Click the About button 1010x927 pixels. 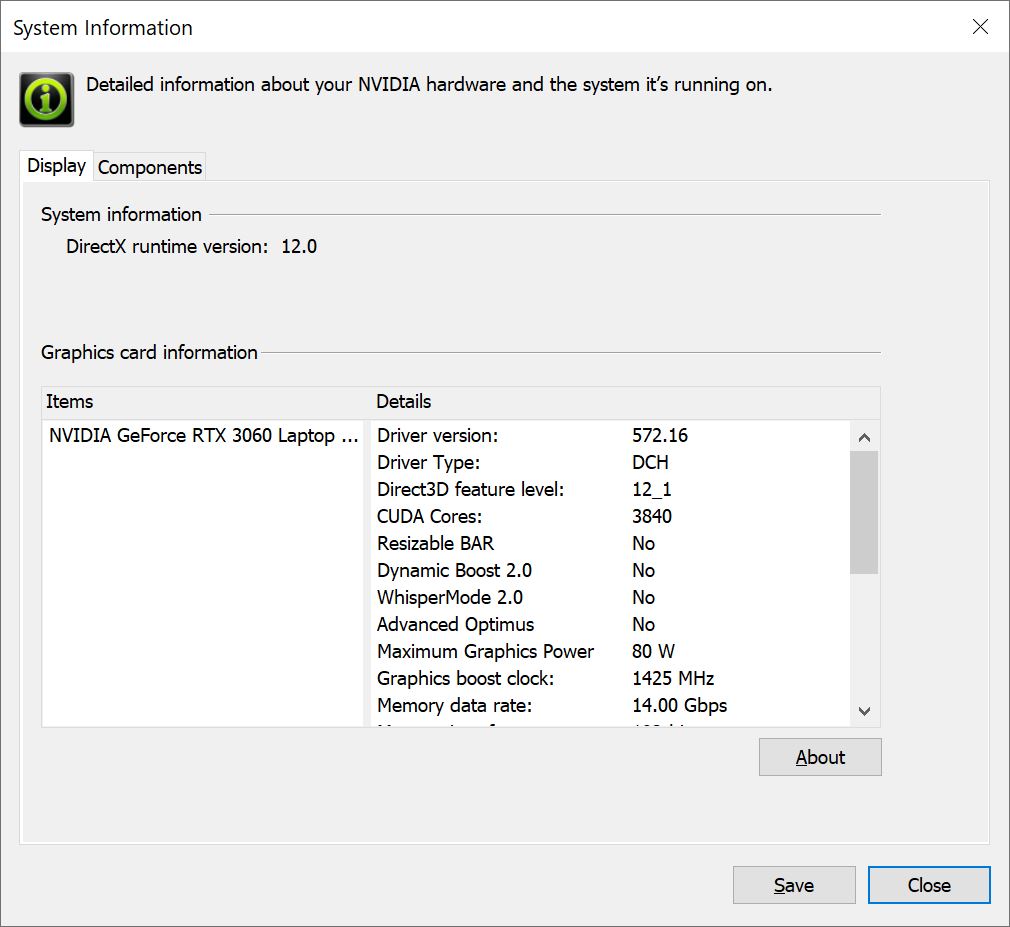click(x=820, y=757)
